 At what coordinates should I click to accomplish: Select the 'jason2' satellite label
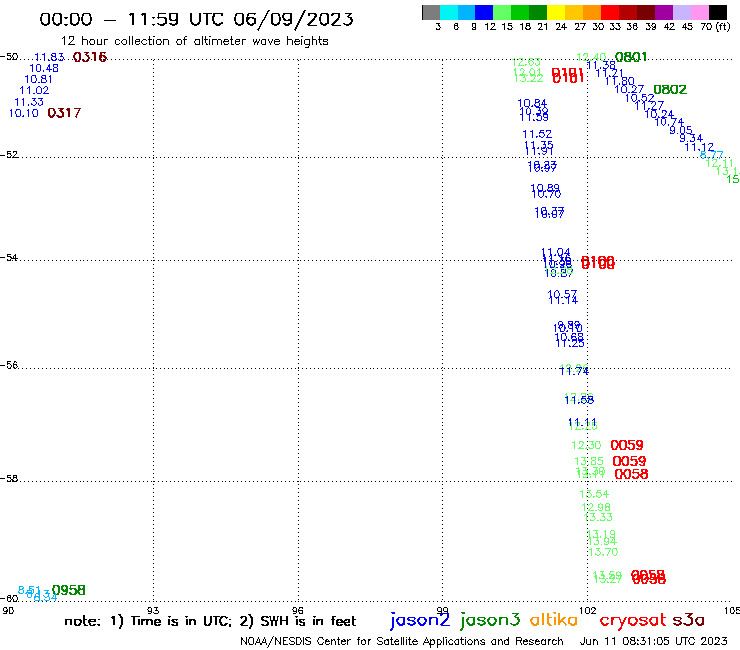[420, 620]
